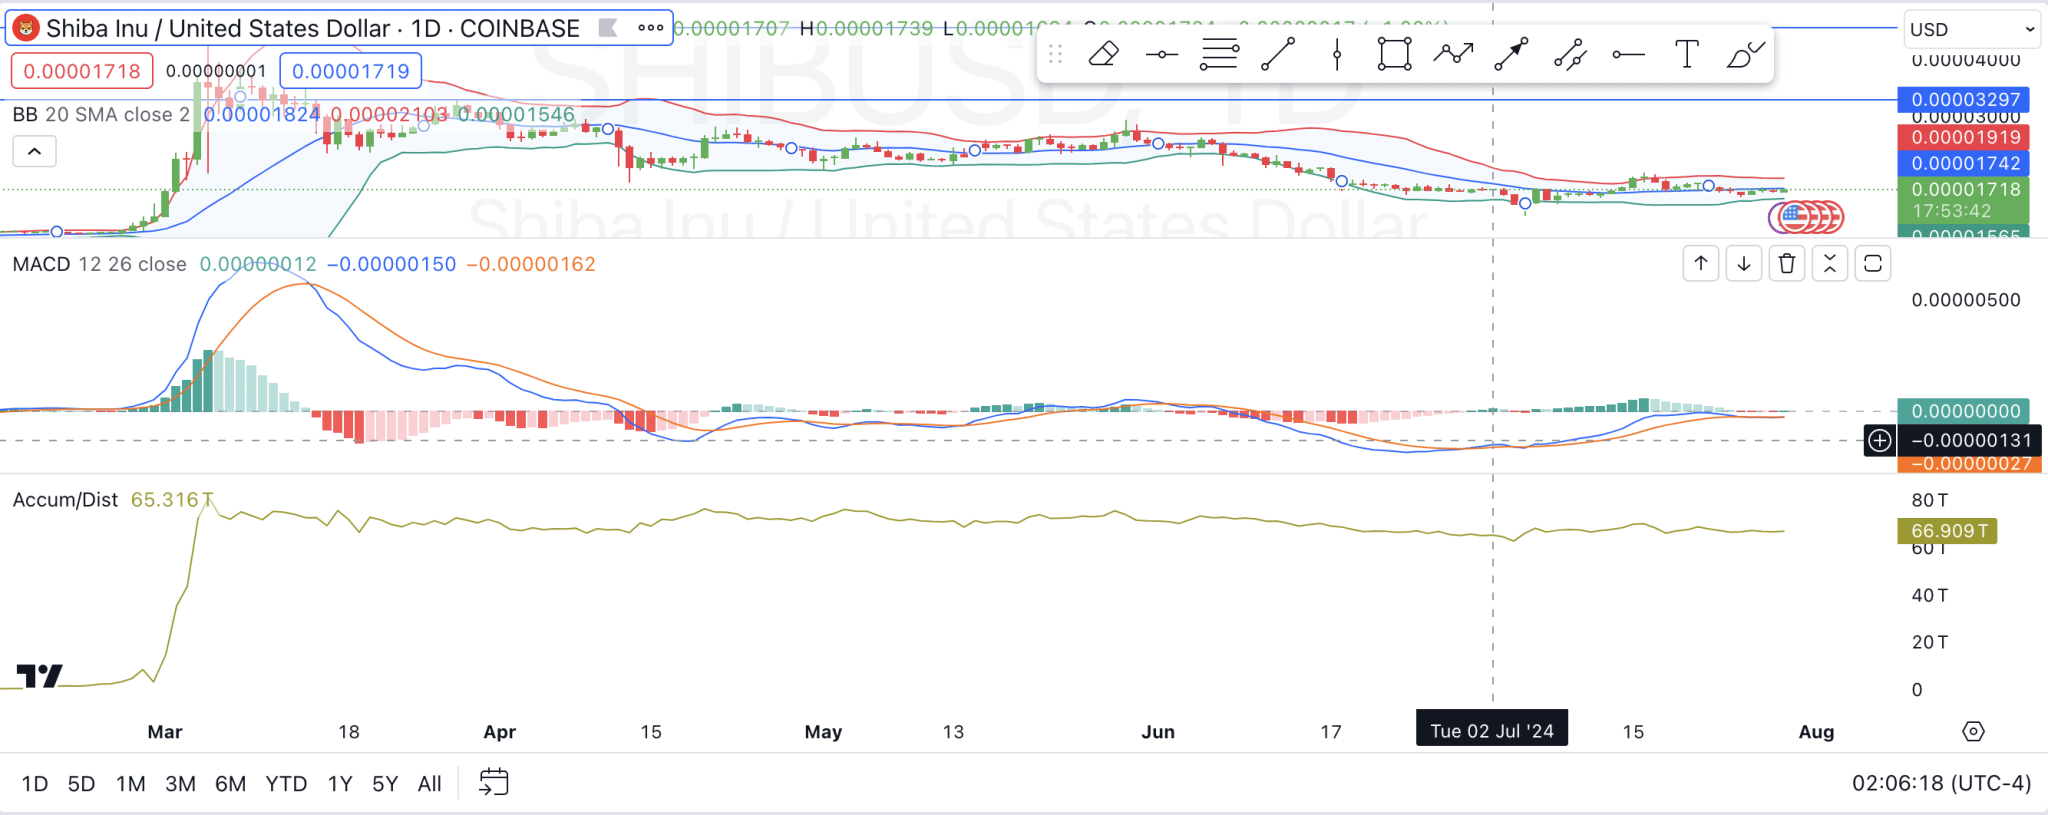
Task: Switch to 5Y time range
Action: [385, 784]
